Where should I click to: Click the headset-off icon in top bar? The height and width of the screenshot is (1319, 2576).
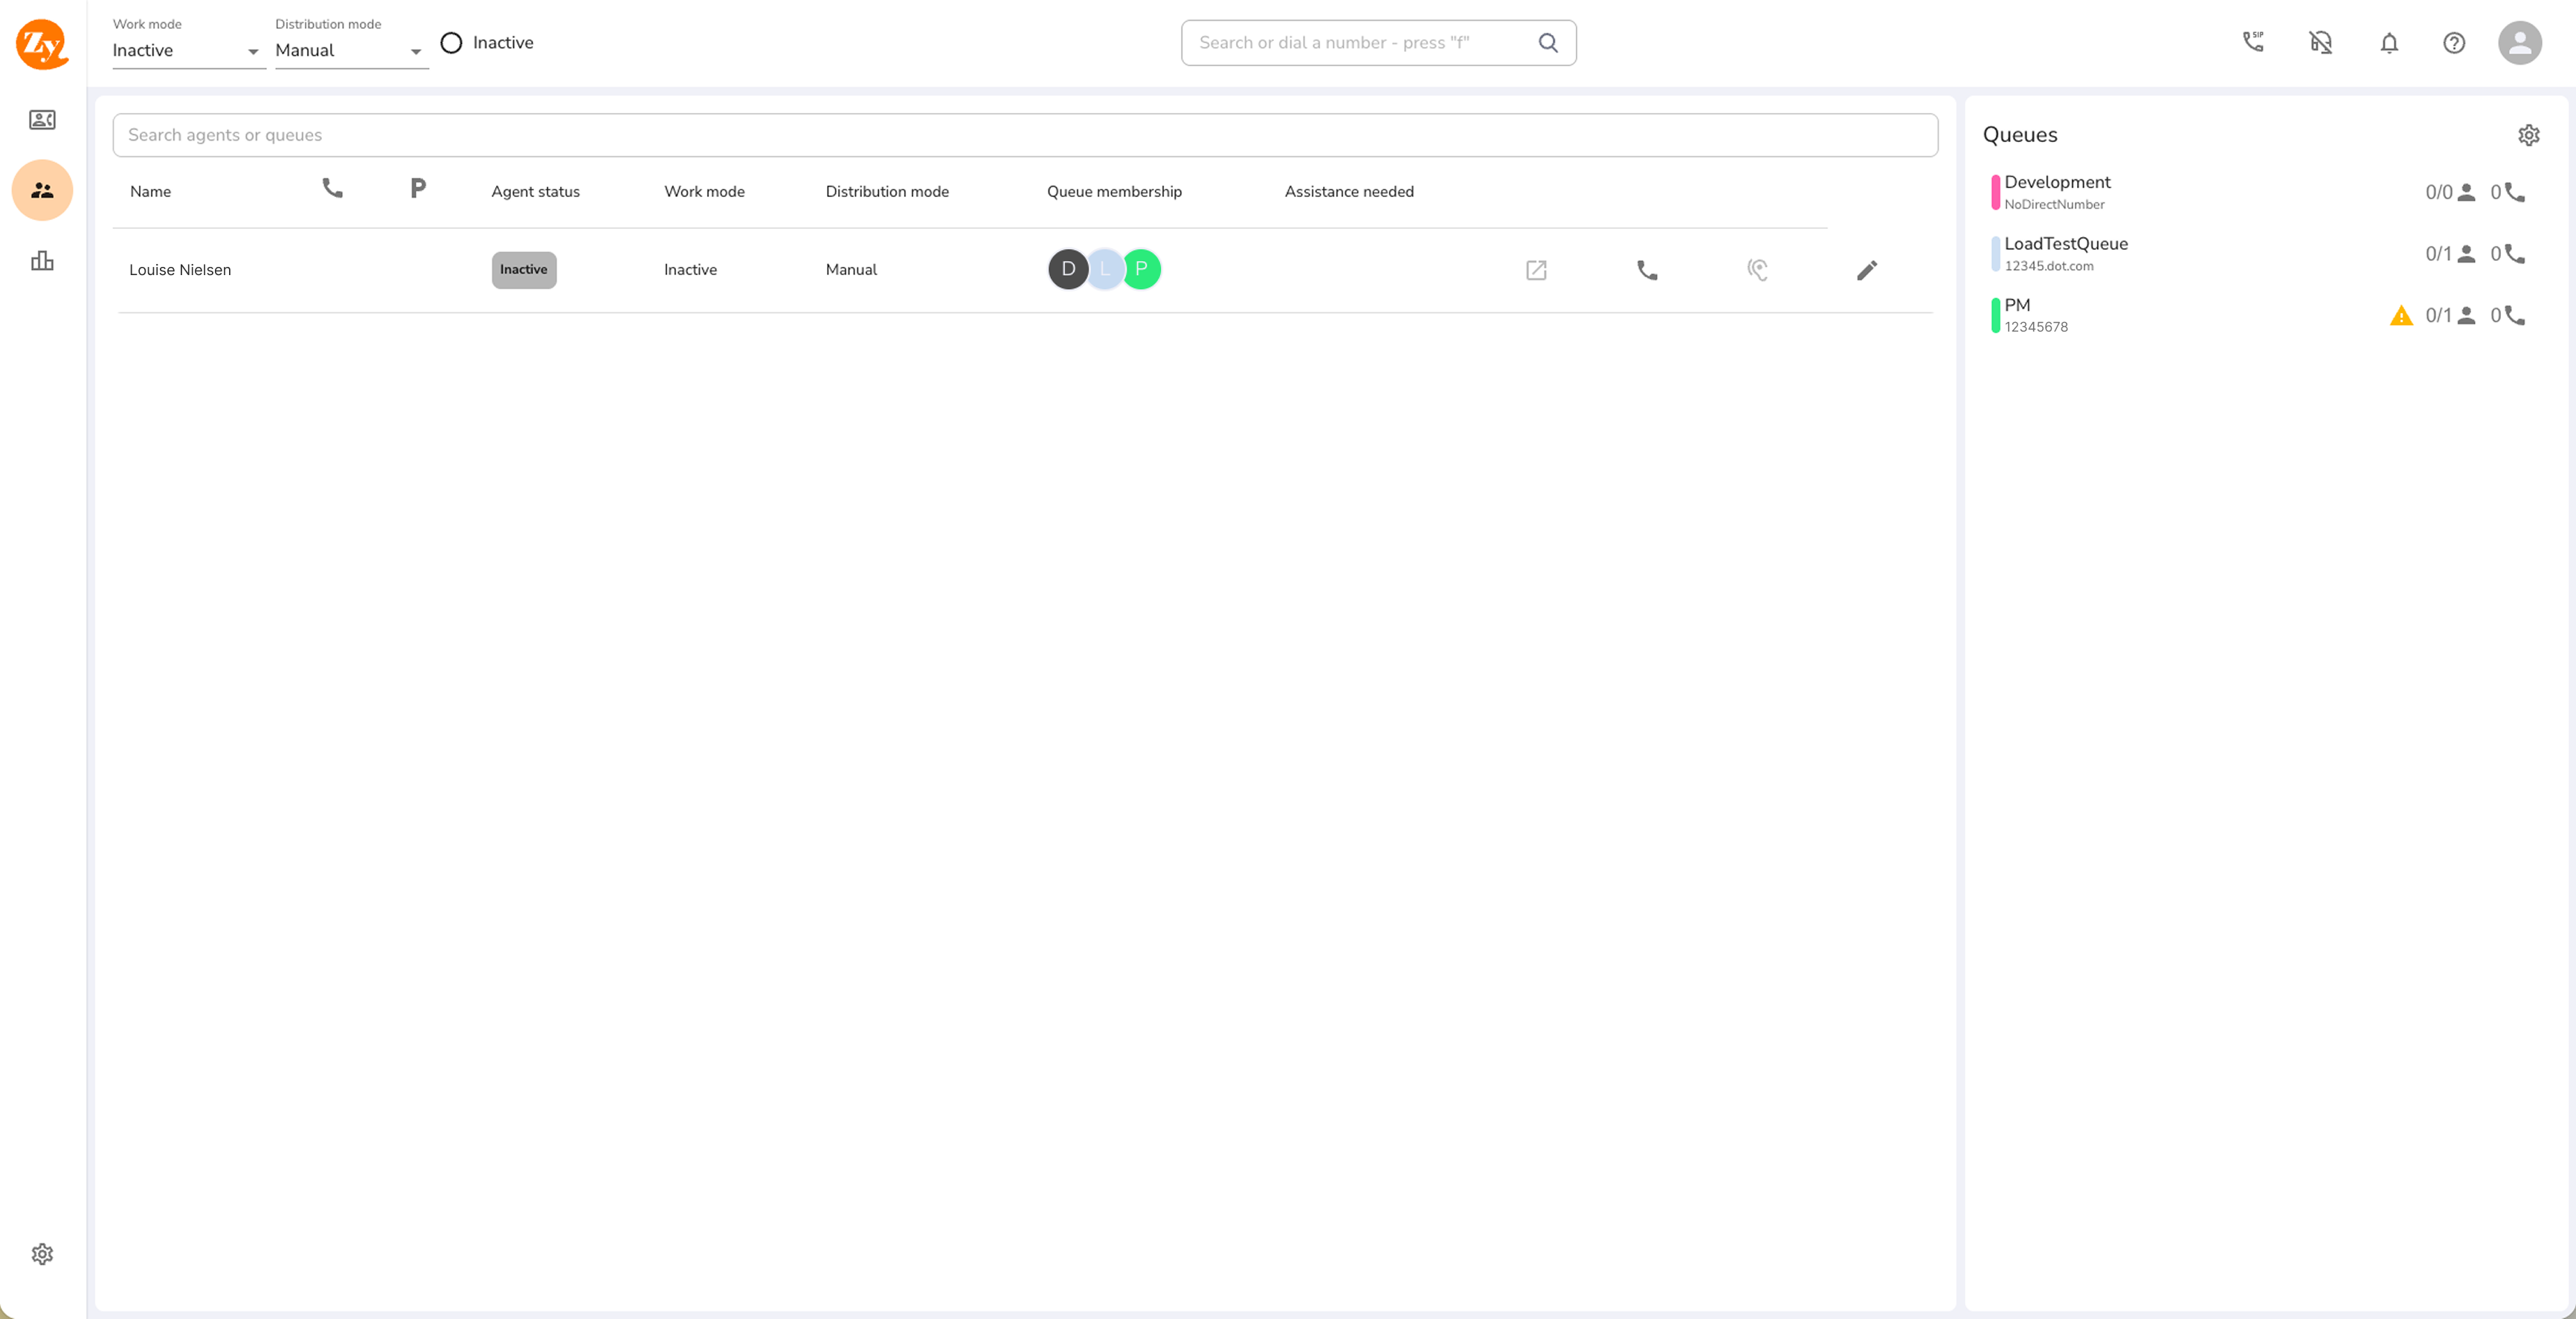coord(2320,42)
